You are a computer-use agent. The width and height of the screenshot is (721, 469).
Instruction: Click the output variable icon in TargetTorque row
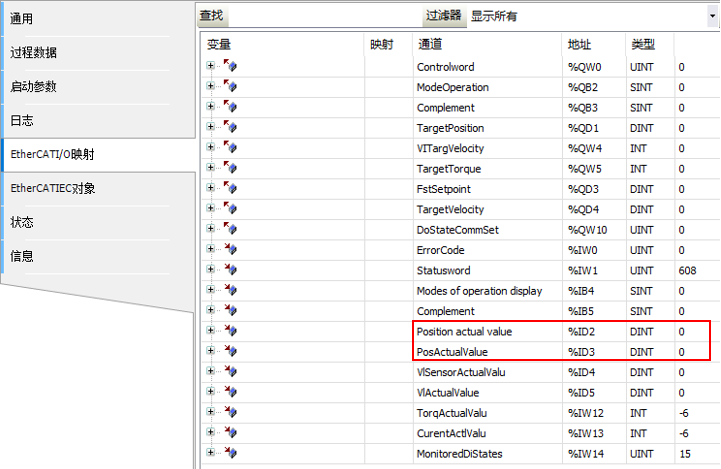point(230,167)
